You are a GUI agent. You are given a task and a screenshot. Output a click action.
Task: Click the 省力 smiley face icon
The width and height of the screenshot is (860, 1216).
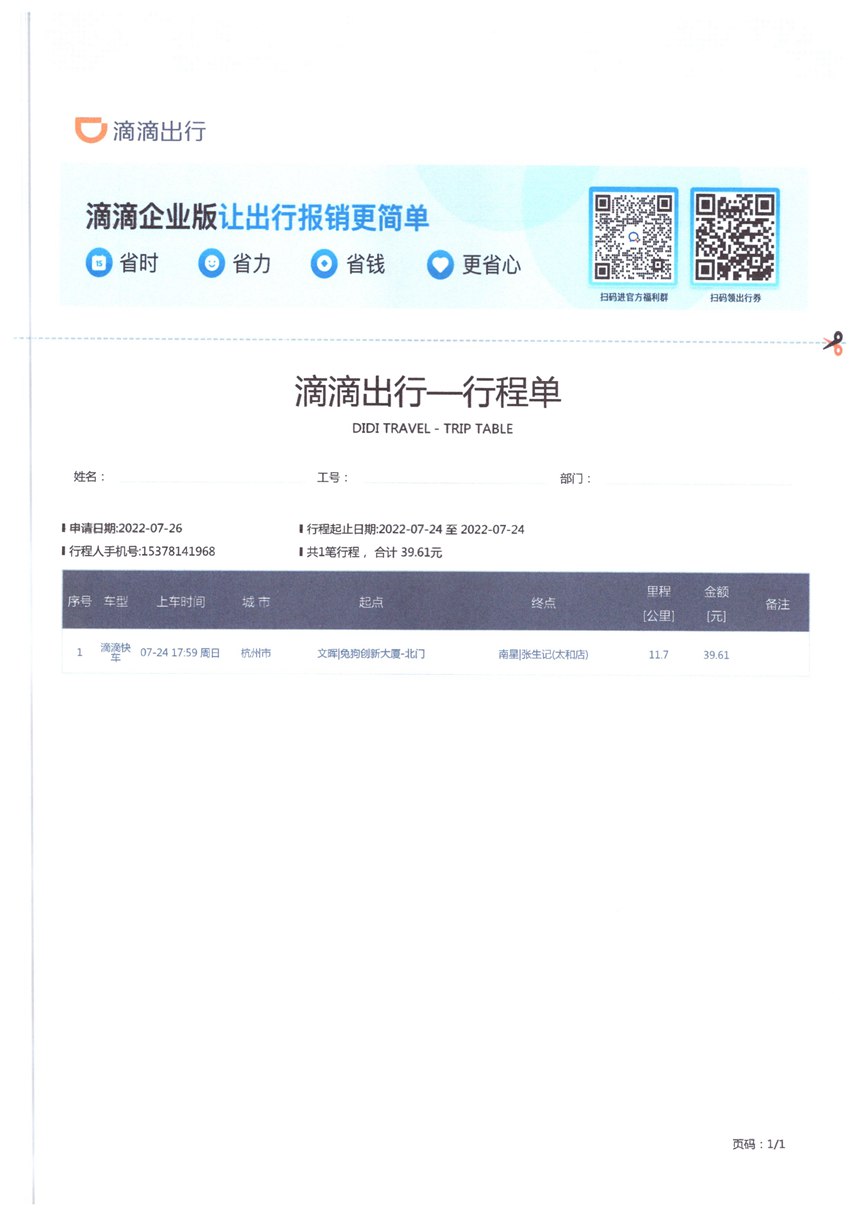coord(211,264)
